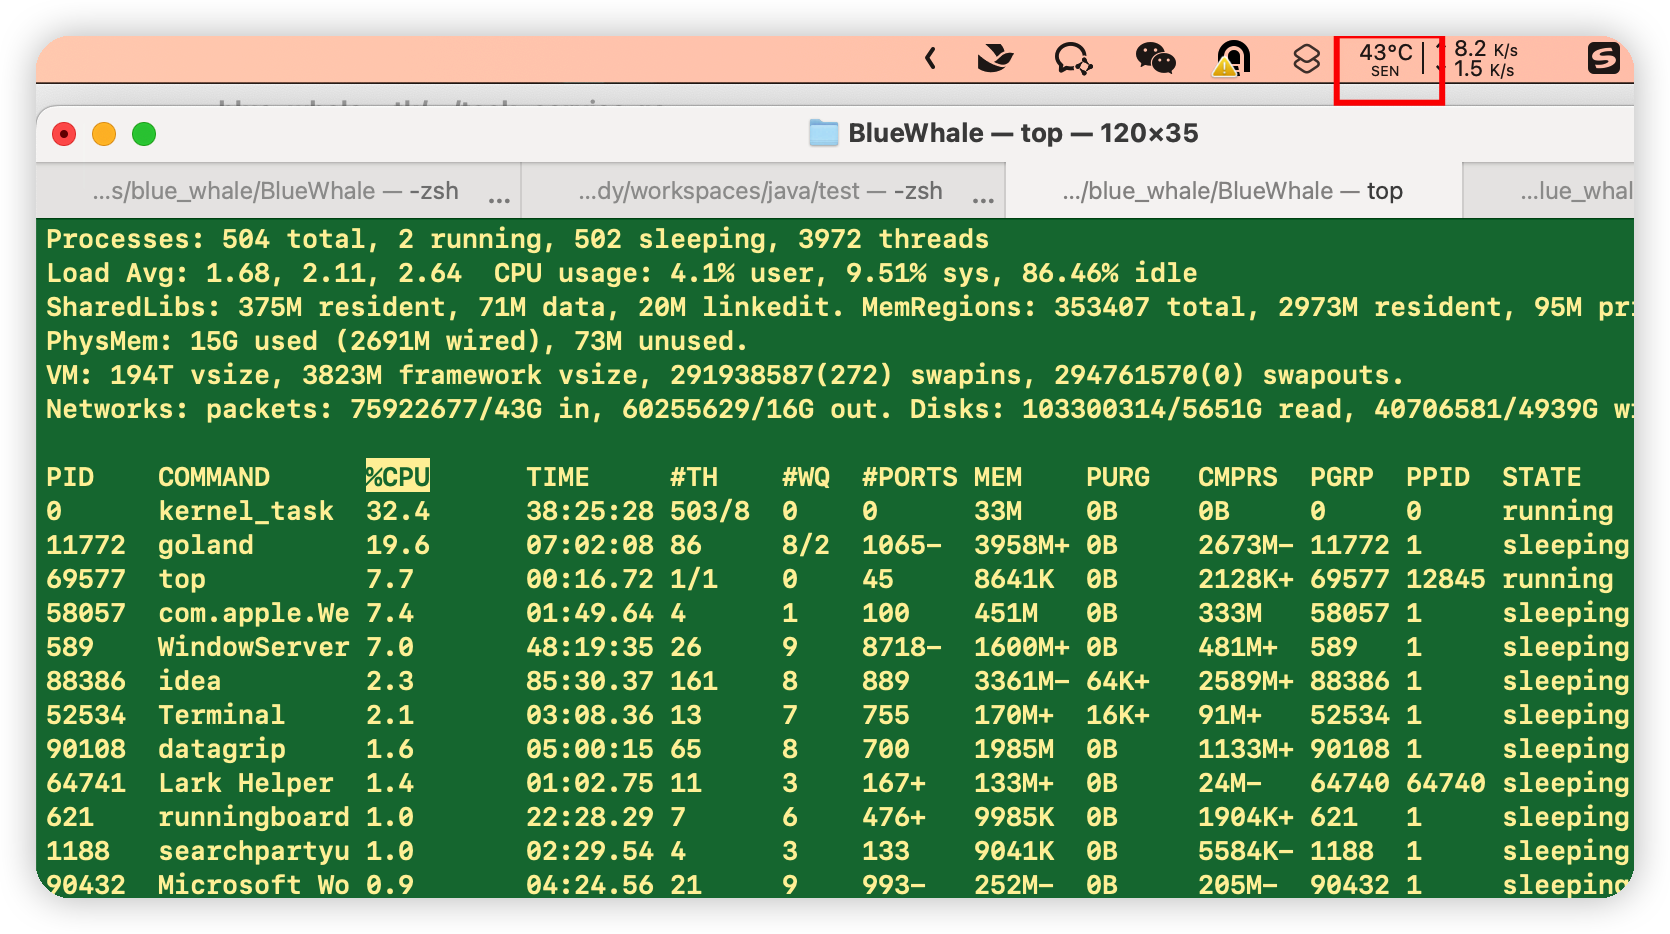Click the left chevron in menu bar
The width and height of the screenshot is (1670, 934).
pyautogui.click(x=930, y=59)
